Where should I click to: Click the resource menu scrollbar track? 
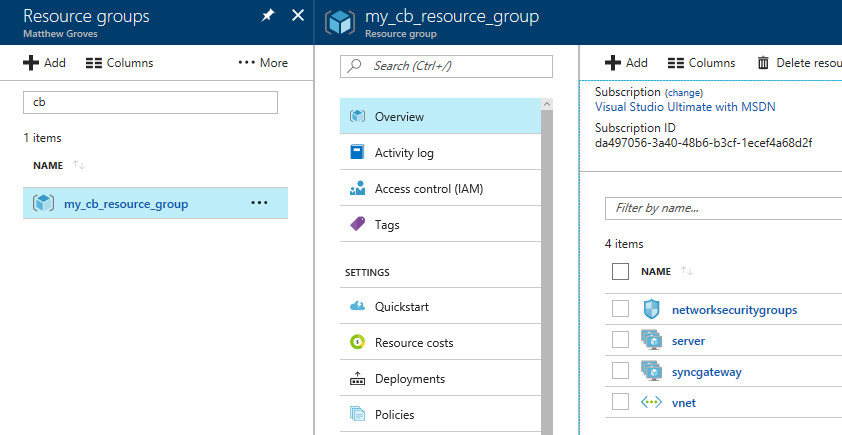pyautogui.click(x=547, y=272)
